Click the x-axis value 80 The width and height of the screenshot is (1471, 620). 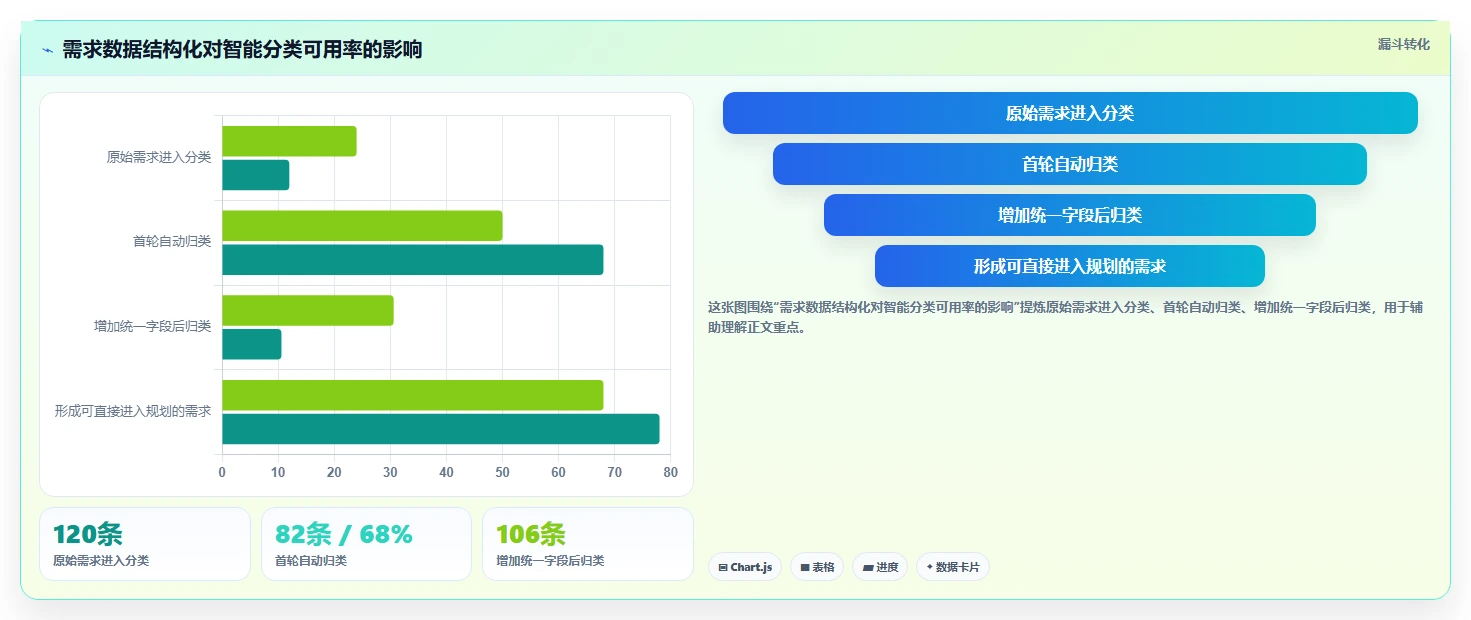[670, 472]
